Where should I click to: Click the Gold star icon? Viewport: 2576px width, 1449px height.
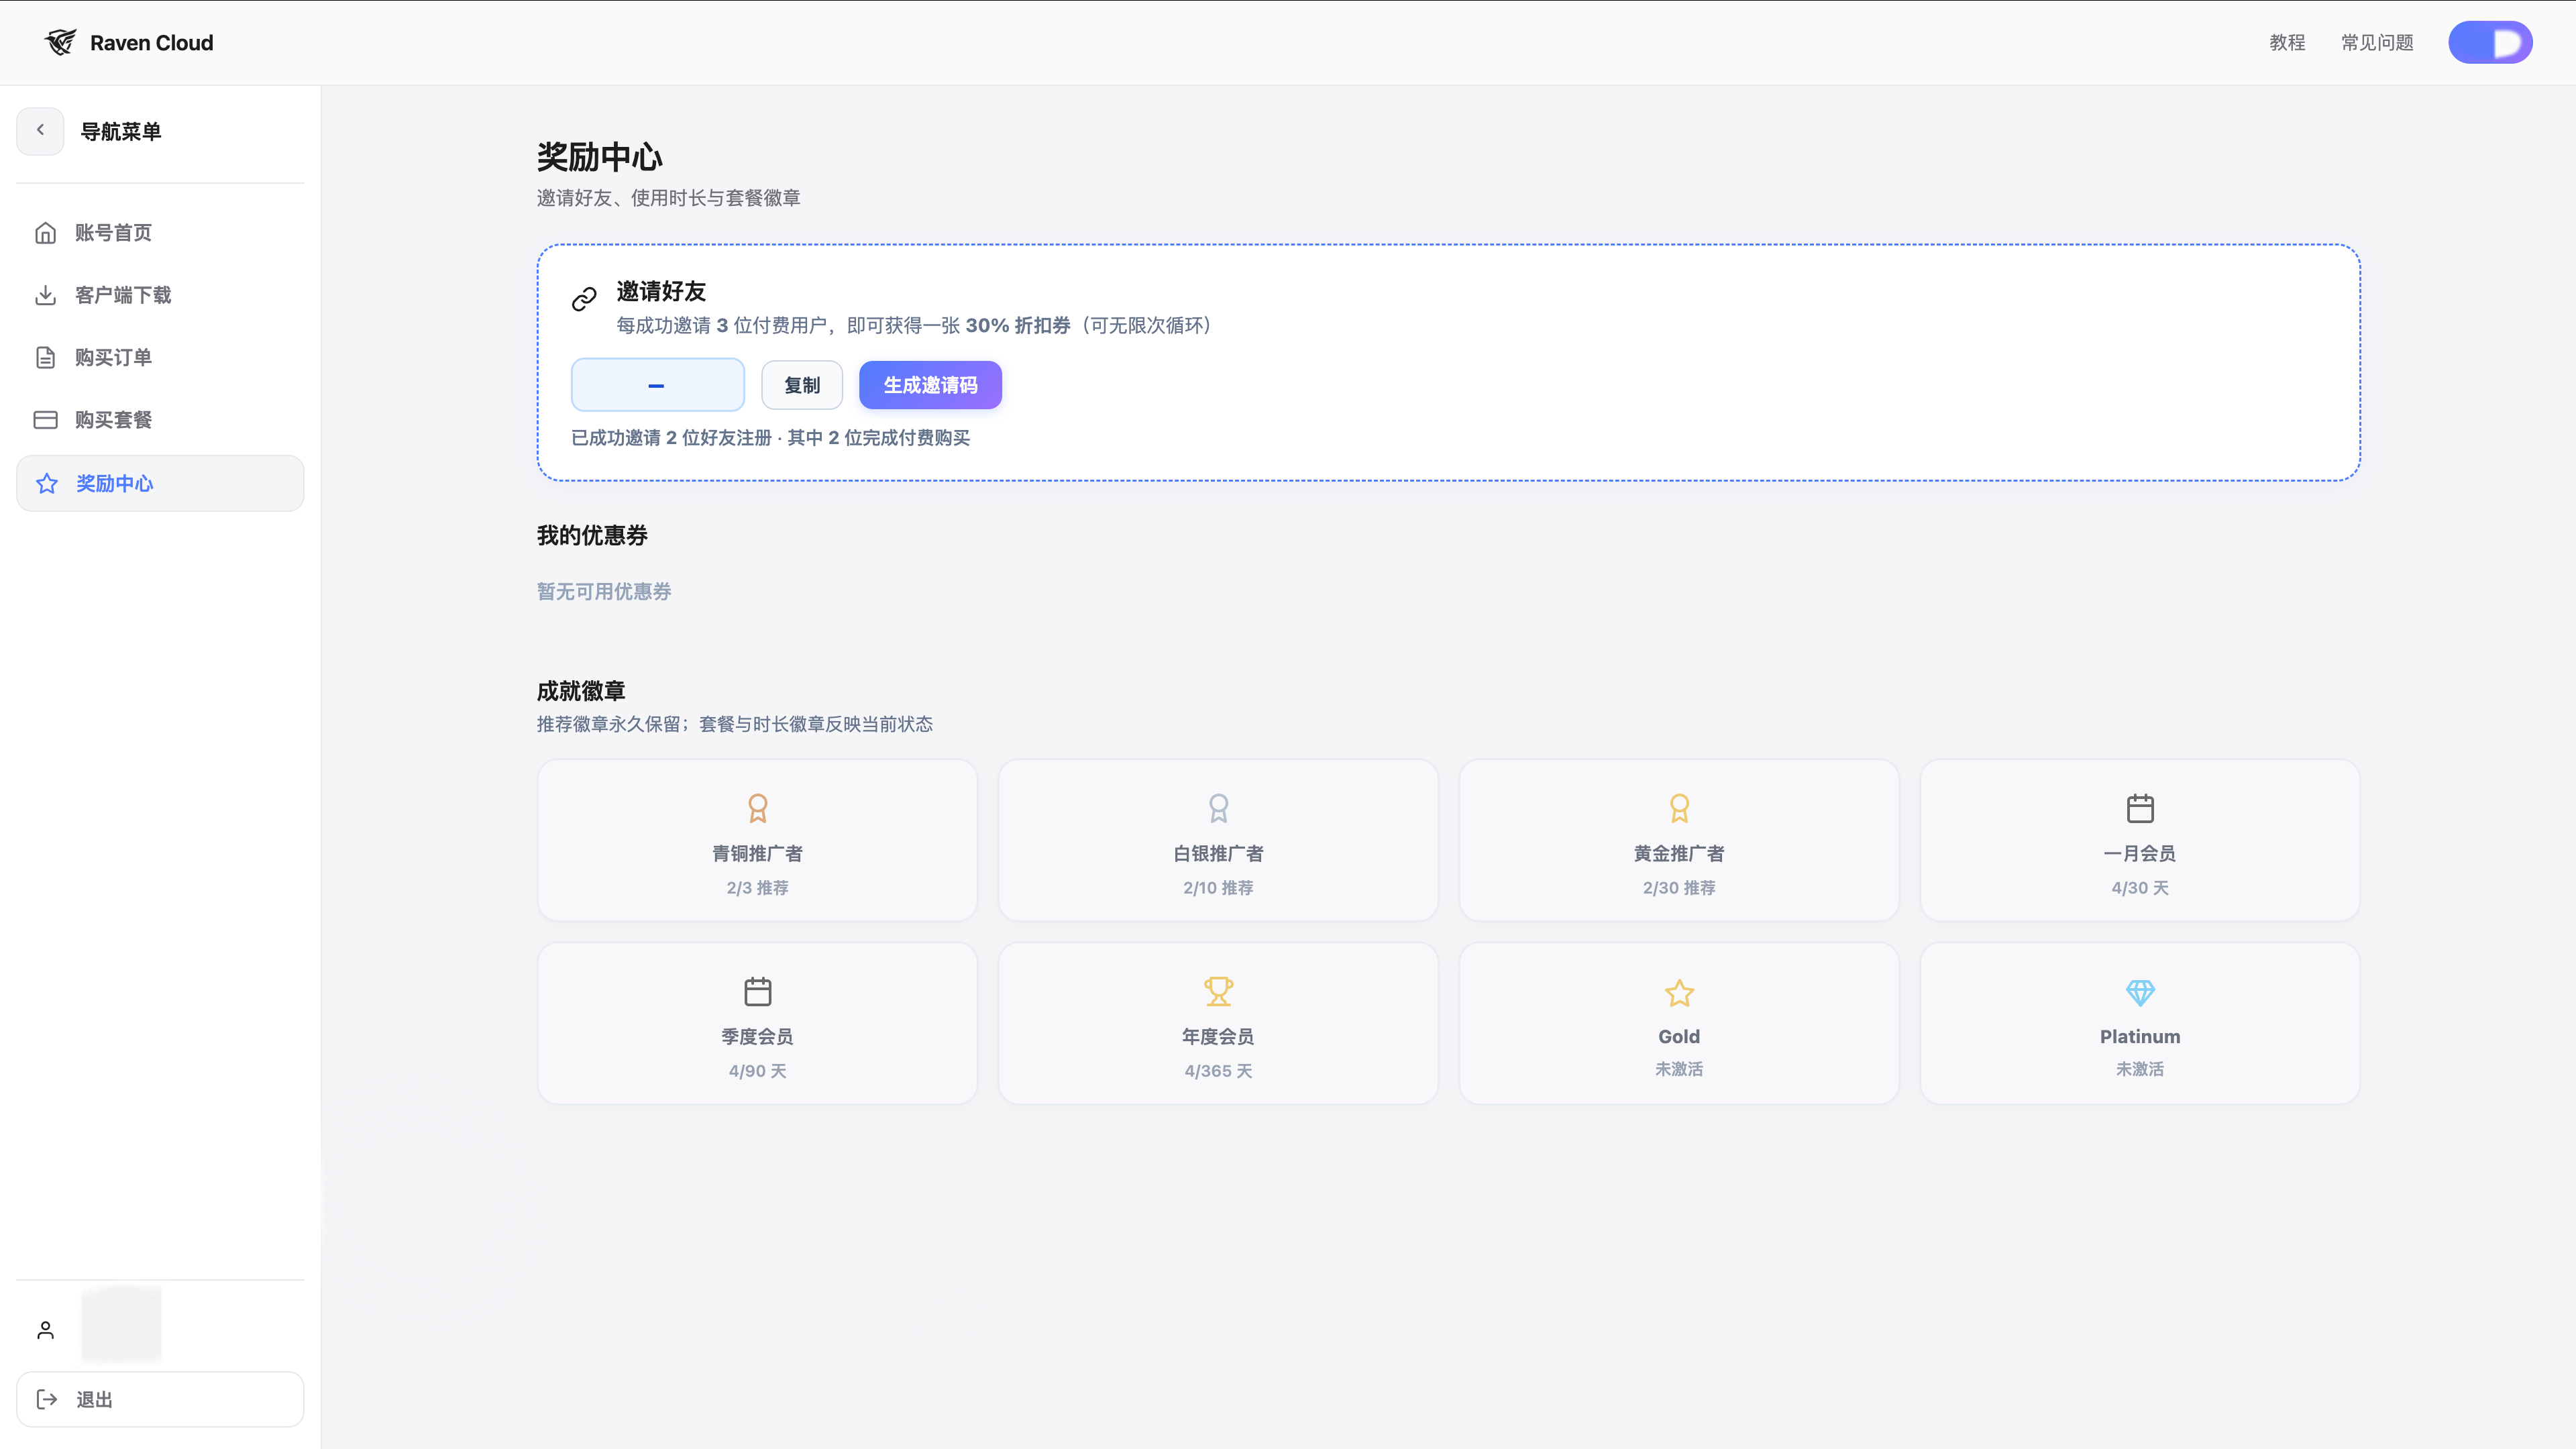(x=1679, y=992)
